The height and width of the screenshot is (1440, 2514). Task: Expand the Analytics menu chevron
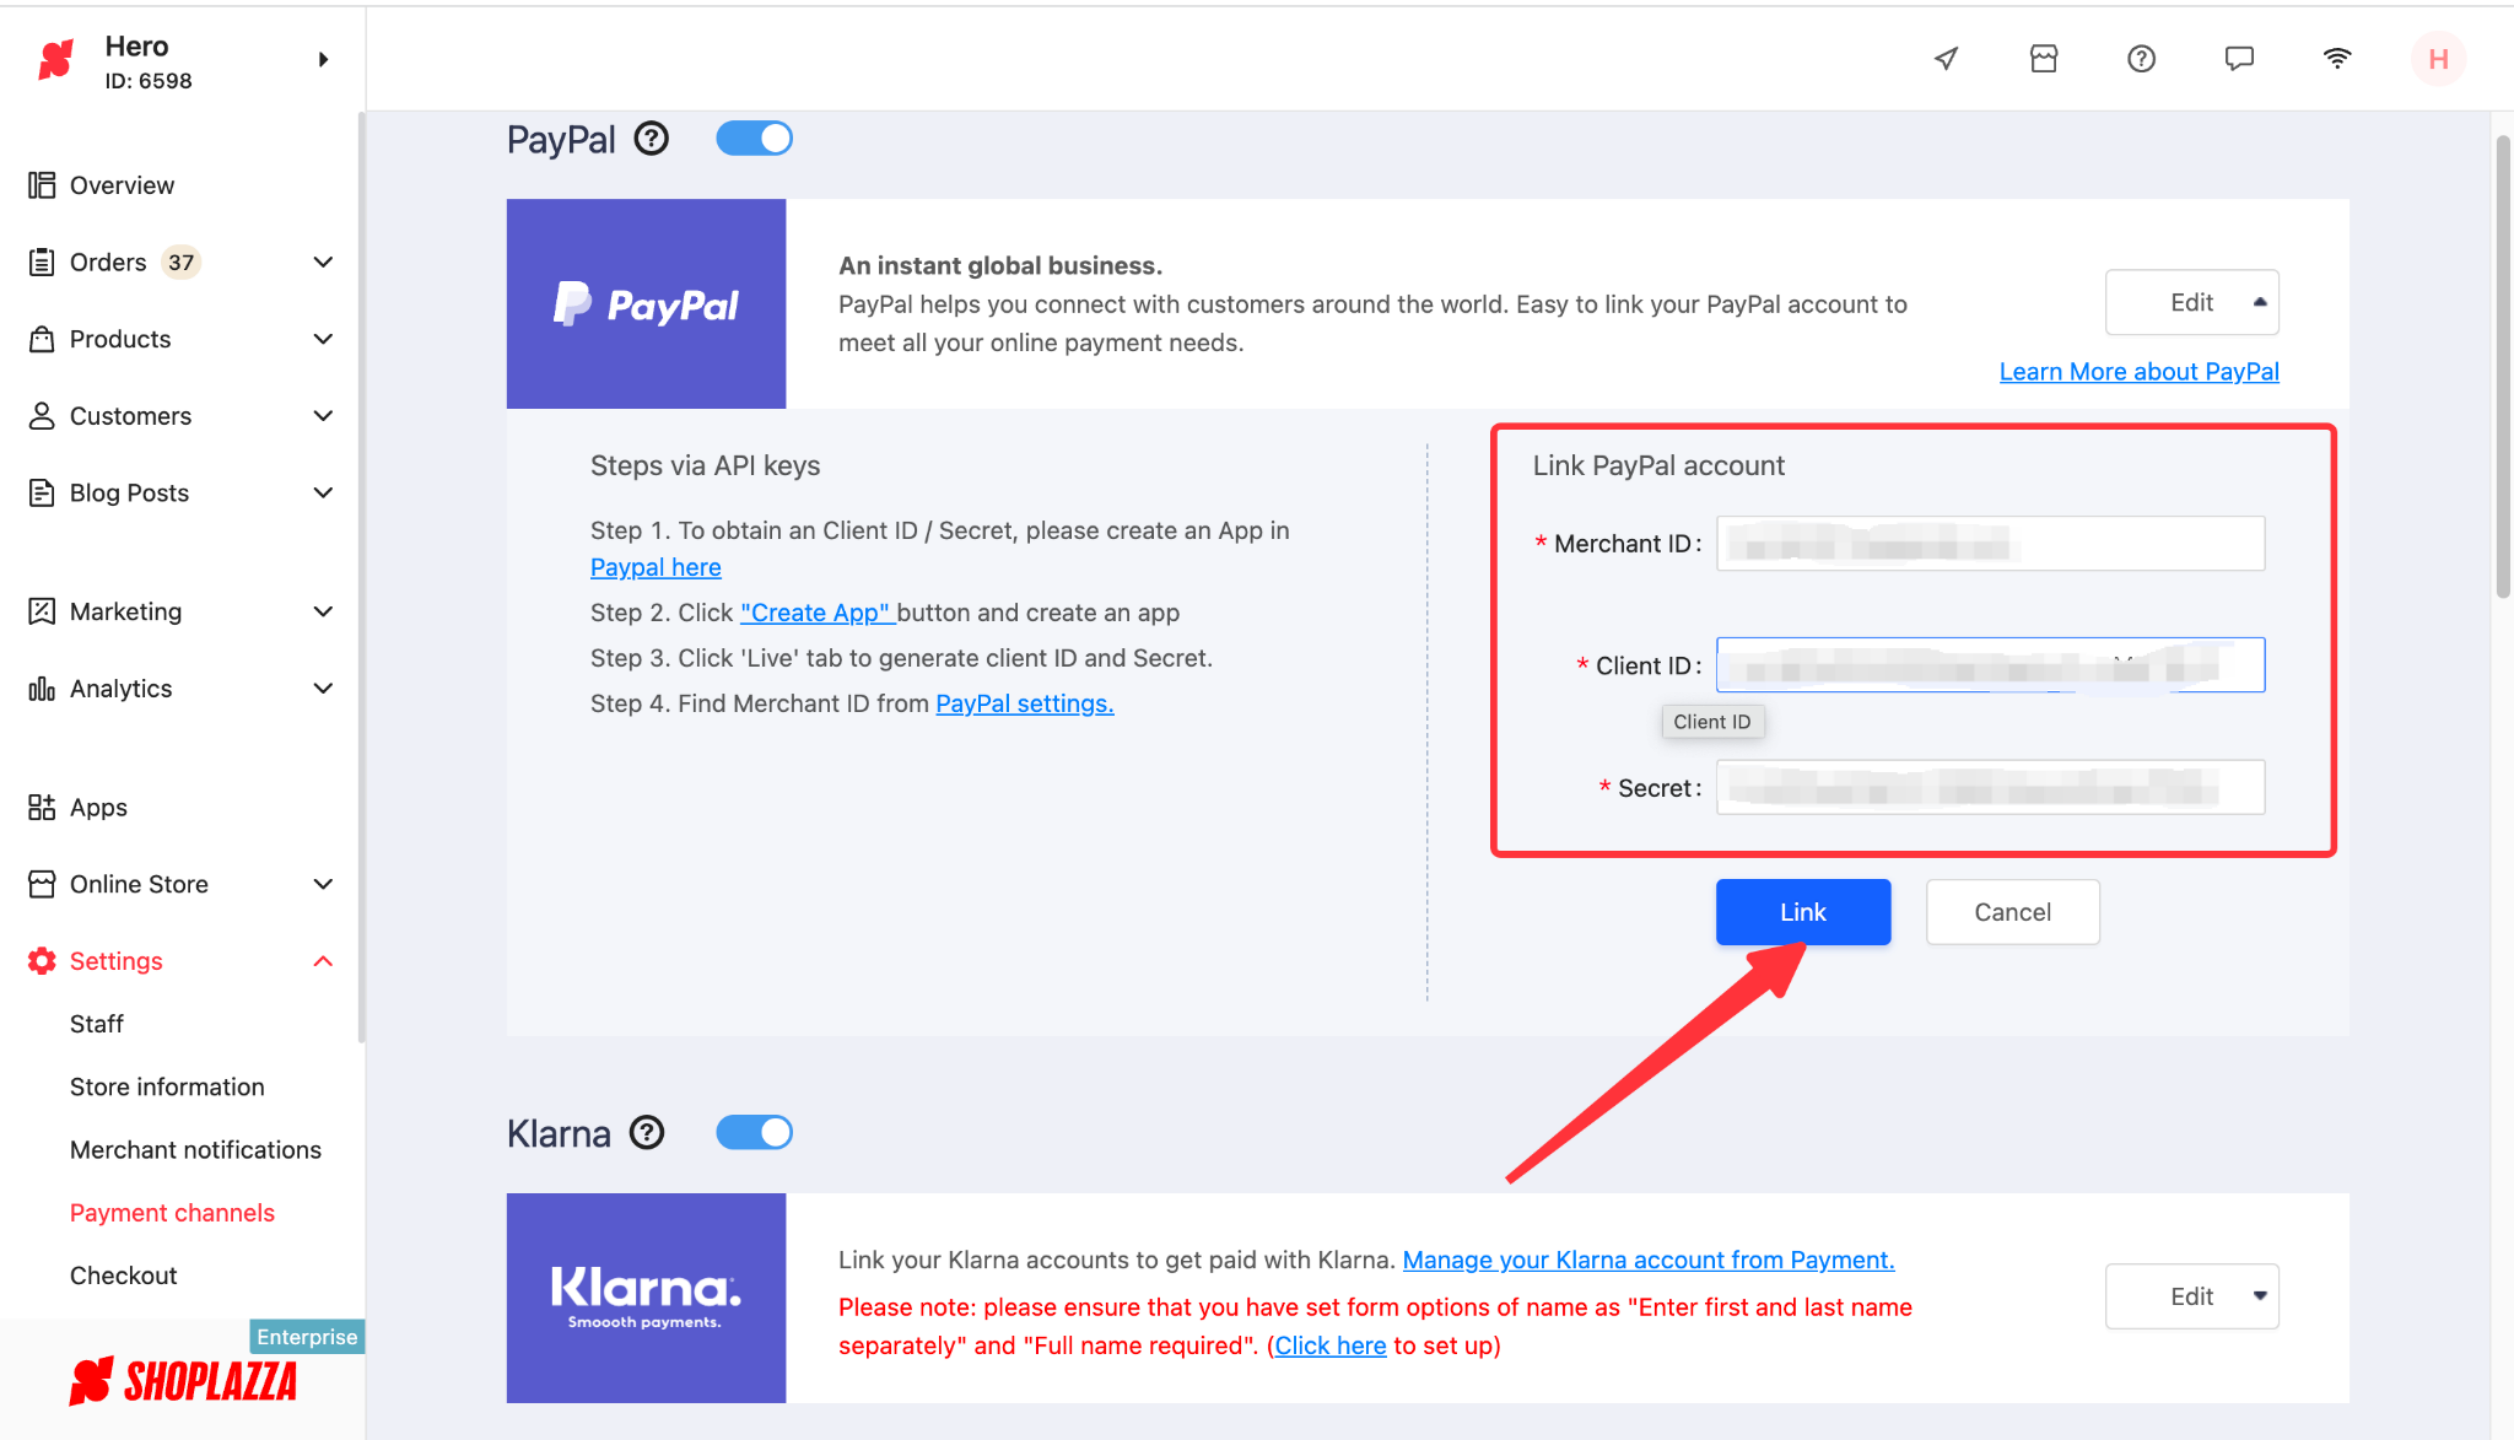[323, 689]
